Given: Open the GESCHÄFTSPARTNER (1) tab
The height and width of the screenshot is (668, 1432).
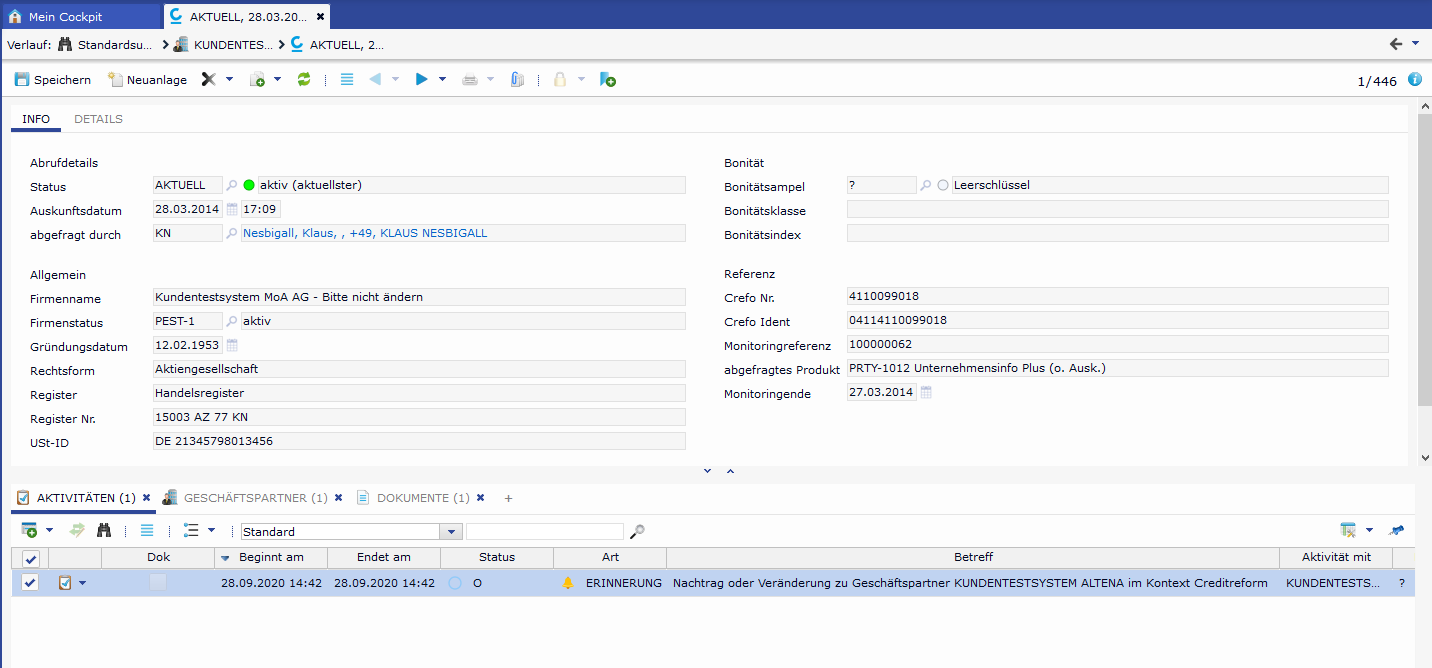Looking at the screenshot, I should point(254,498).
